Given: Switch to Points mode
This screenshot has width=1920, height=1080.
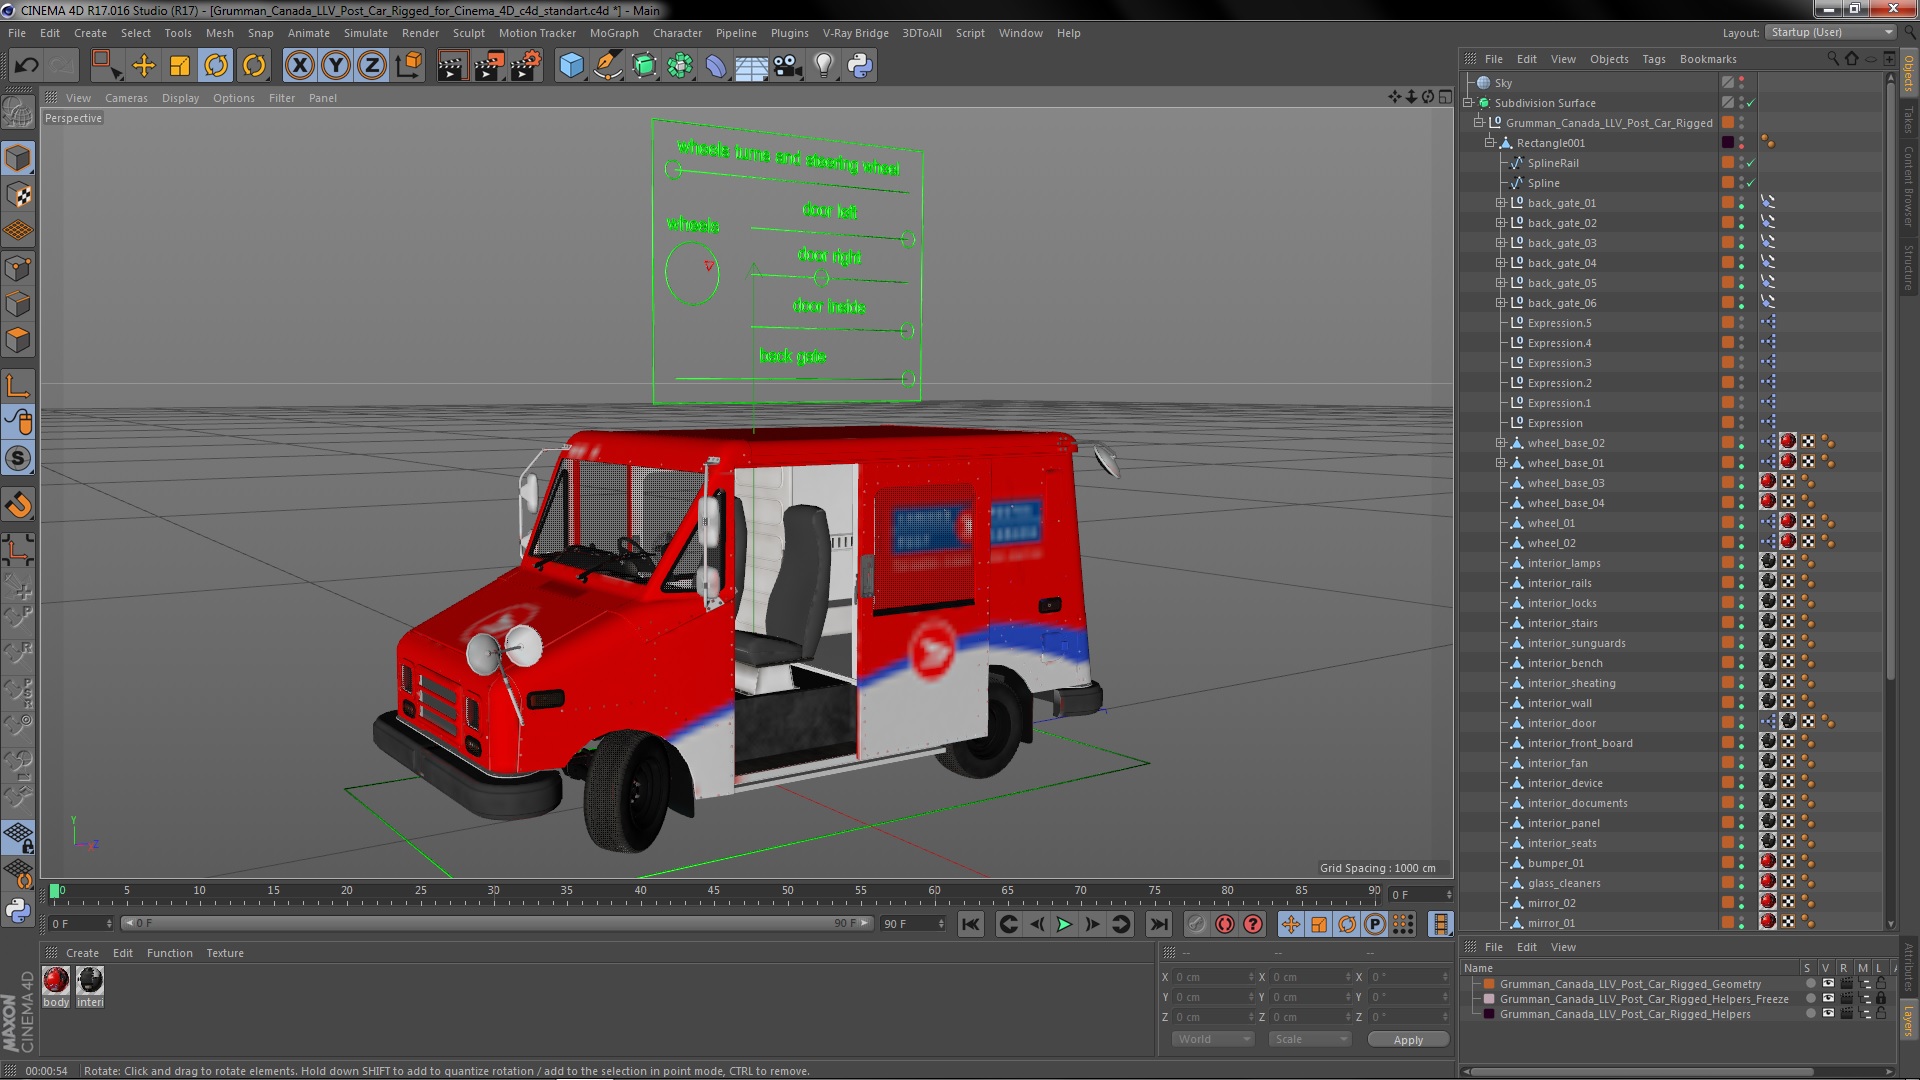Looking at the screenshot, I should [x=18, y=268].
